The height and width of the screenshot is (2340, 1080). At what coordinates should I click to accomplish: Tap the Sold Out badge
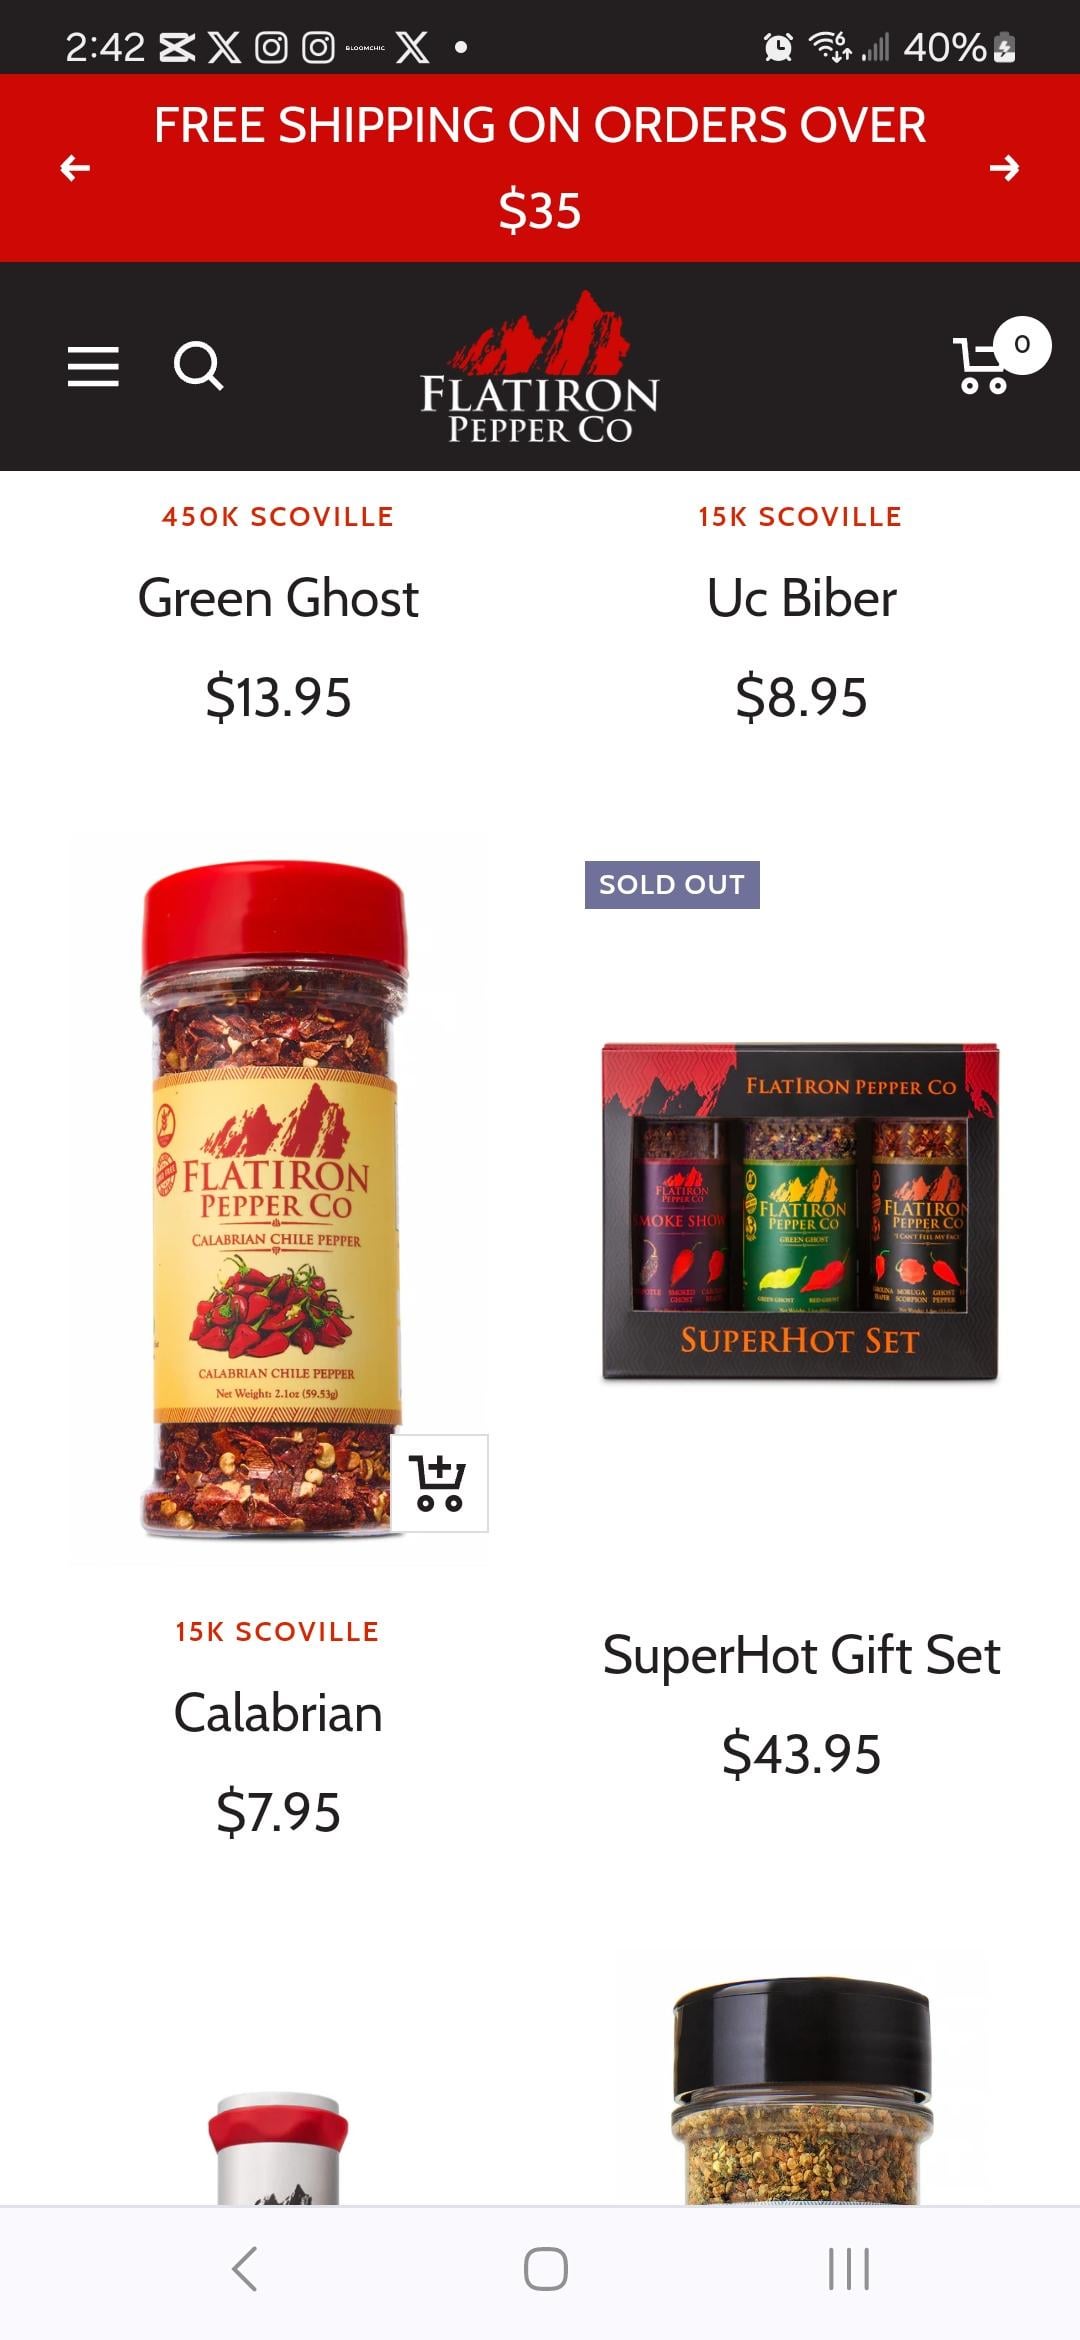coord(672,885)
